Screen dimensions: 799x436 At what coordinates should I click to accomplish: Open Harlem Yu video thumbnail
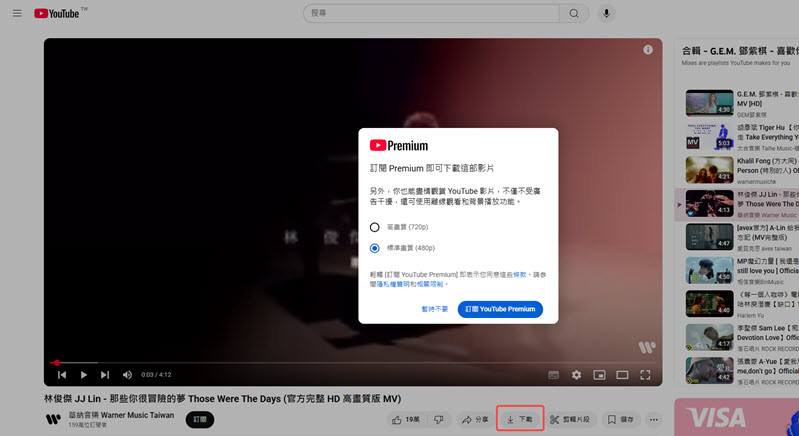tap(709, 304)
